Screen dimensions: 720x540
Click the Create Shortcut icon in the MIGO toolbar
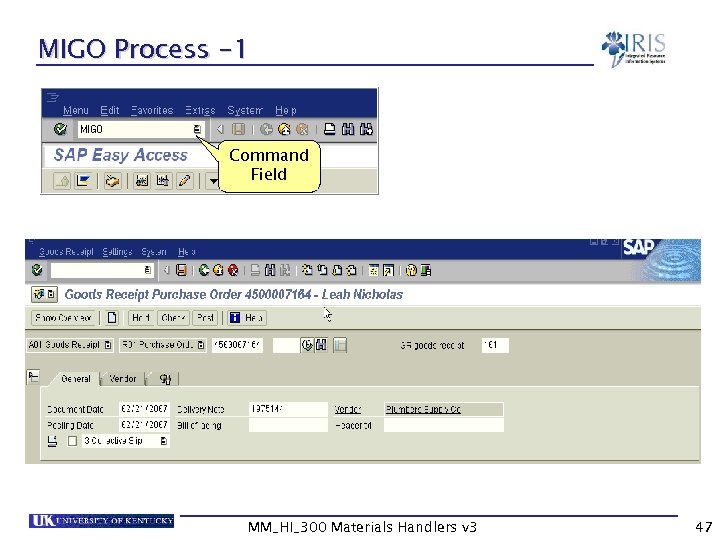(x=388, y=270)
